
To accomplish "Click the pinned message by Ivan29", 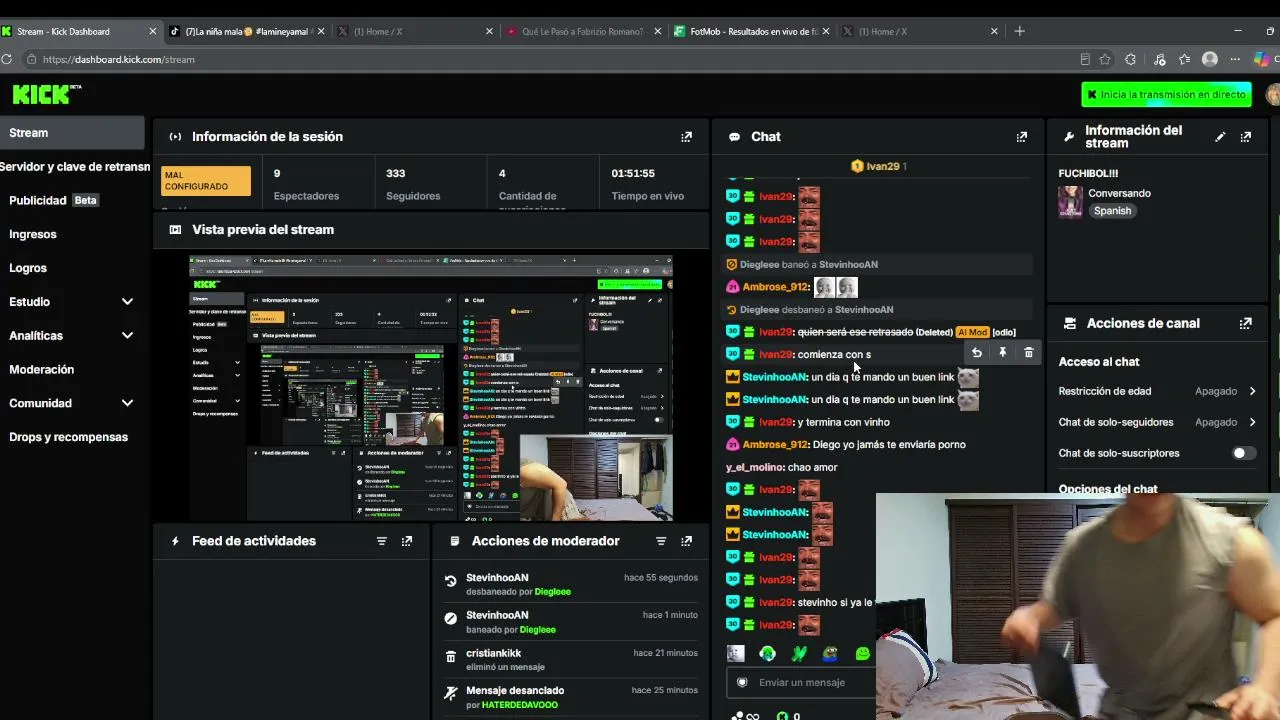I will [878, 166].
